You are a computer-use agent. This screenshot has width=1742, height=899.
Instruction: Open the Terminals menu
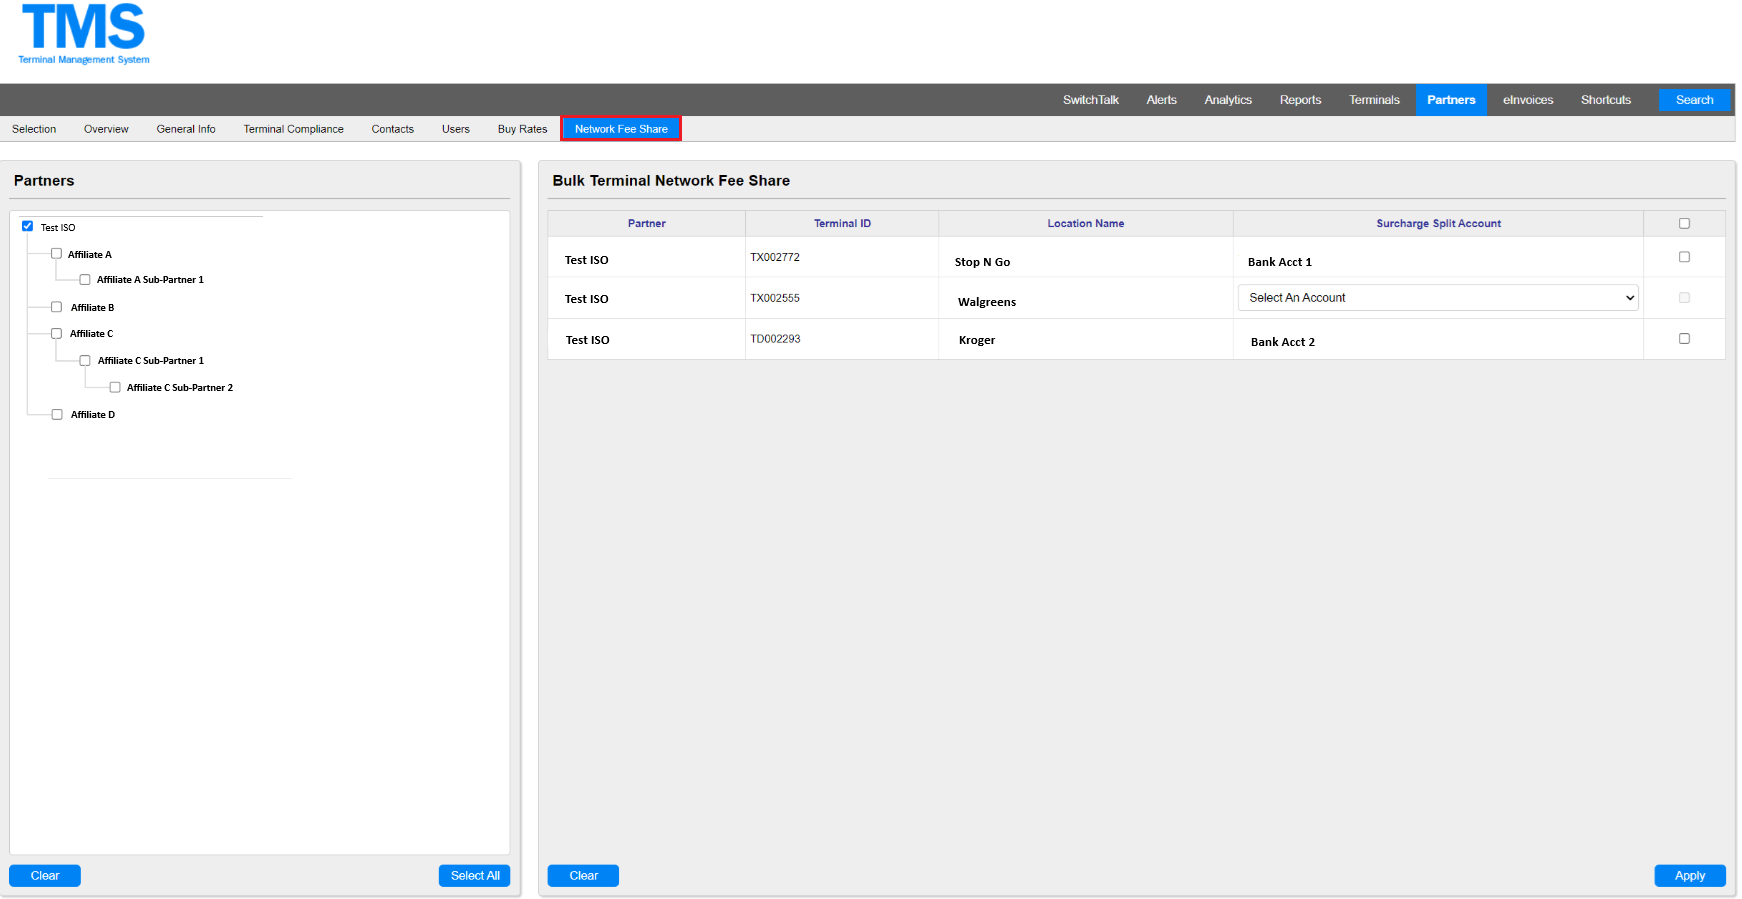1374,100
